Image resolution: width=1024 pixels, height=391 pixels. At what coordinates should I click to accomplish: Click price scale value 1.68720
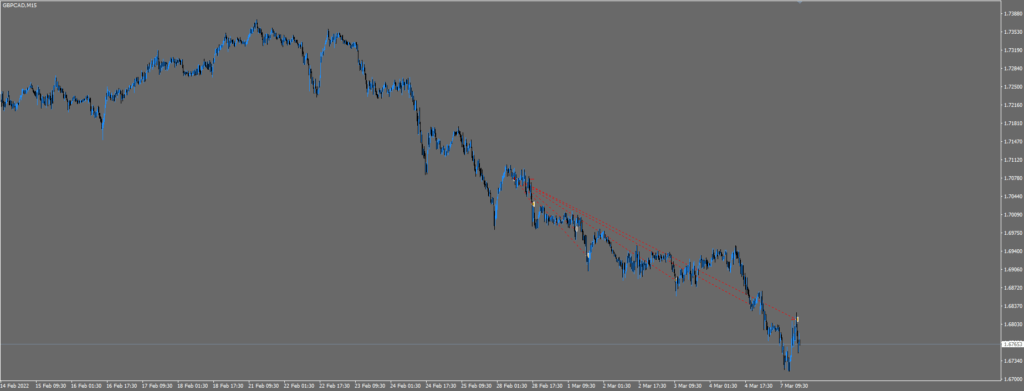point(1014,287)
